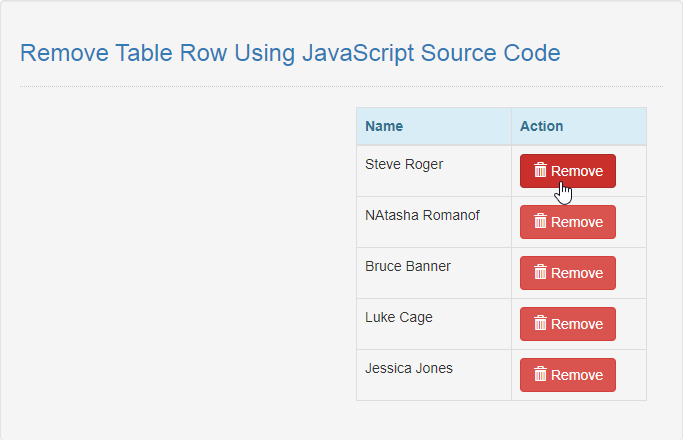
Task: Remove the Jessica Jones row using its button
Action: [x=568, y=375]
